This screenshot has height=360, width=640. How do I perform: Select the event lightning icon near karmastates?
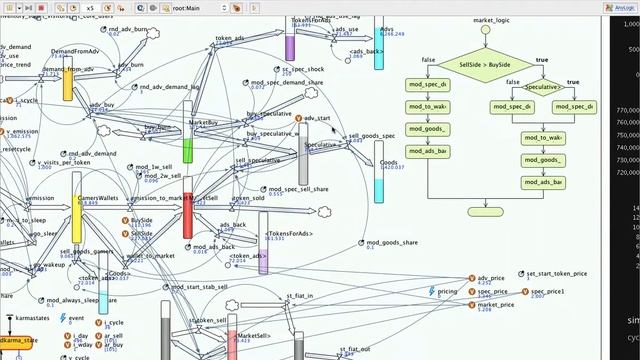[x=63, y=318]
